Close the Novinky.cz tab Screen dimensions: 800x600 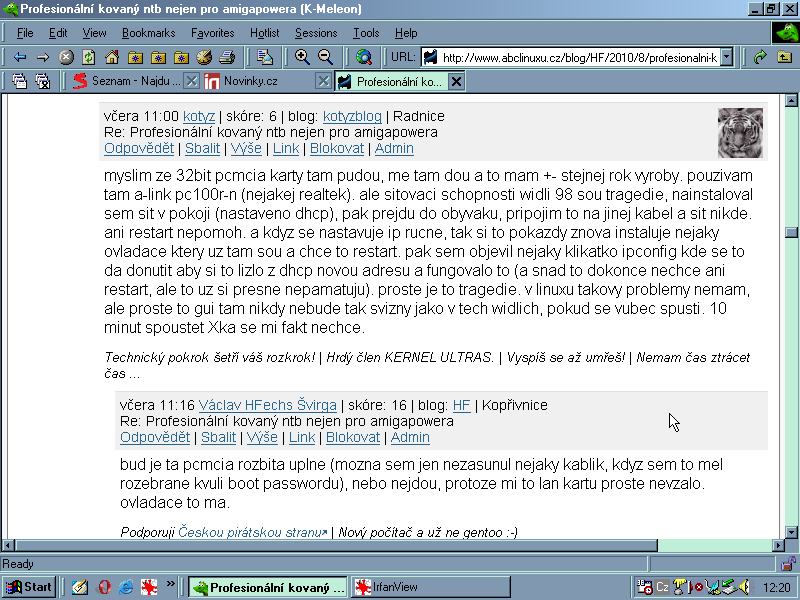click(x=322, y=81)
